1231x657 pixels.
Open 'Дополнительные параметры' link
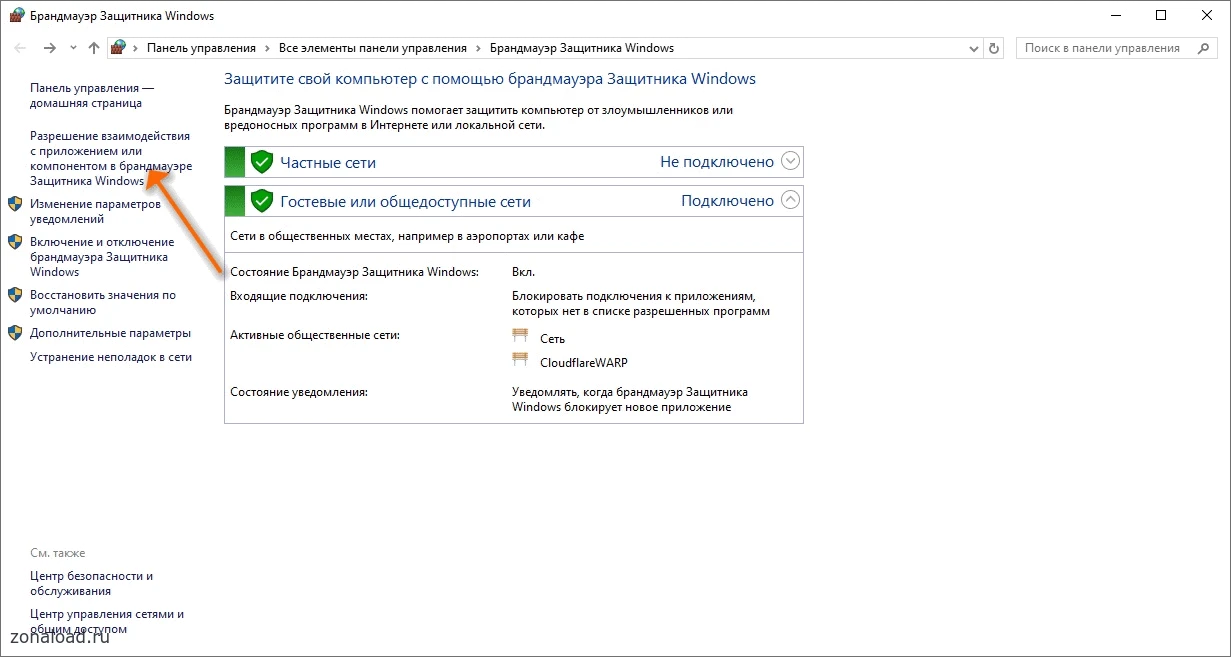(110, 333)
